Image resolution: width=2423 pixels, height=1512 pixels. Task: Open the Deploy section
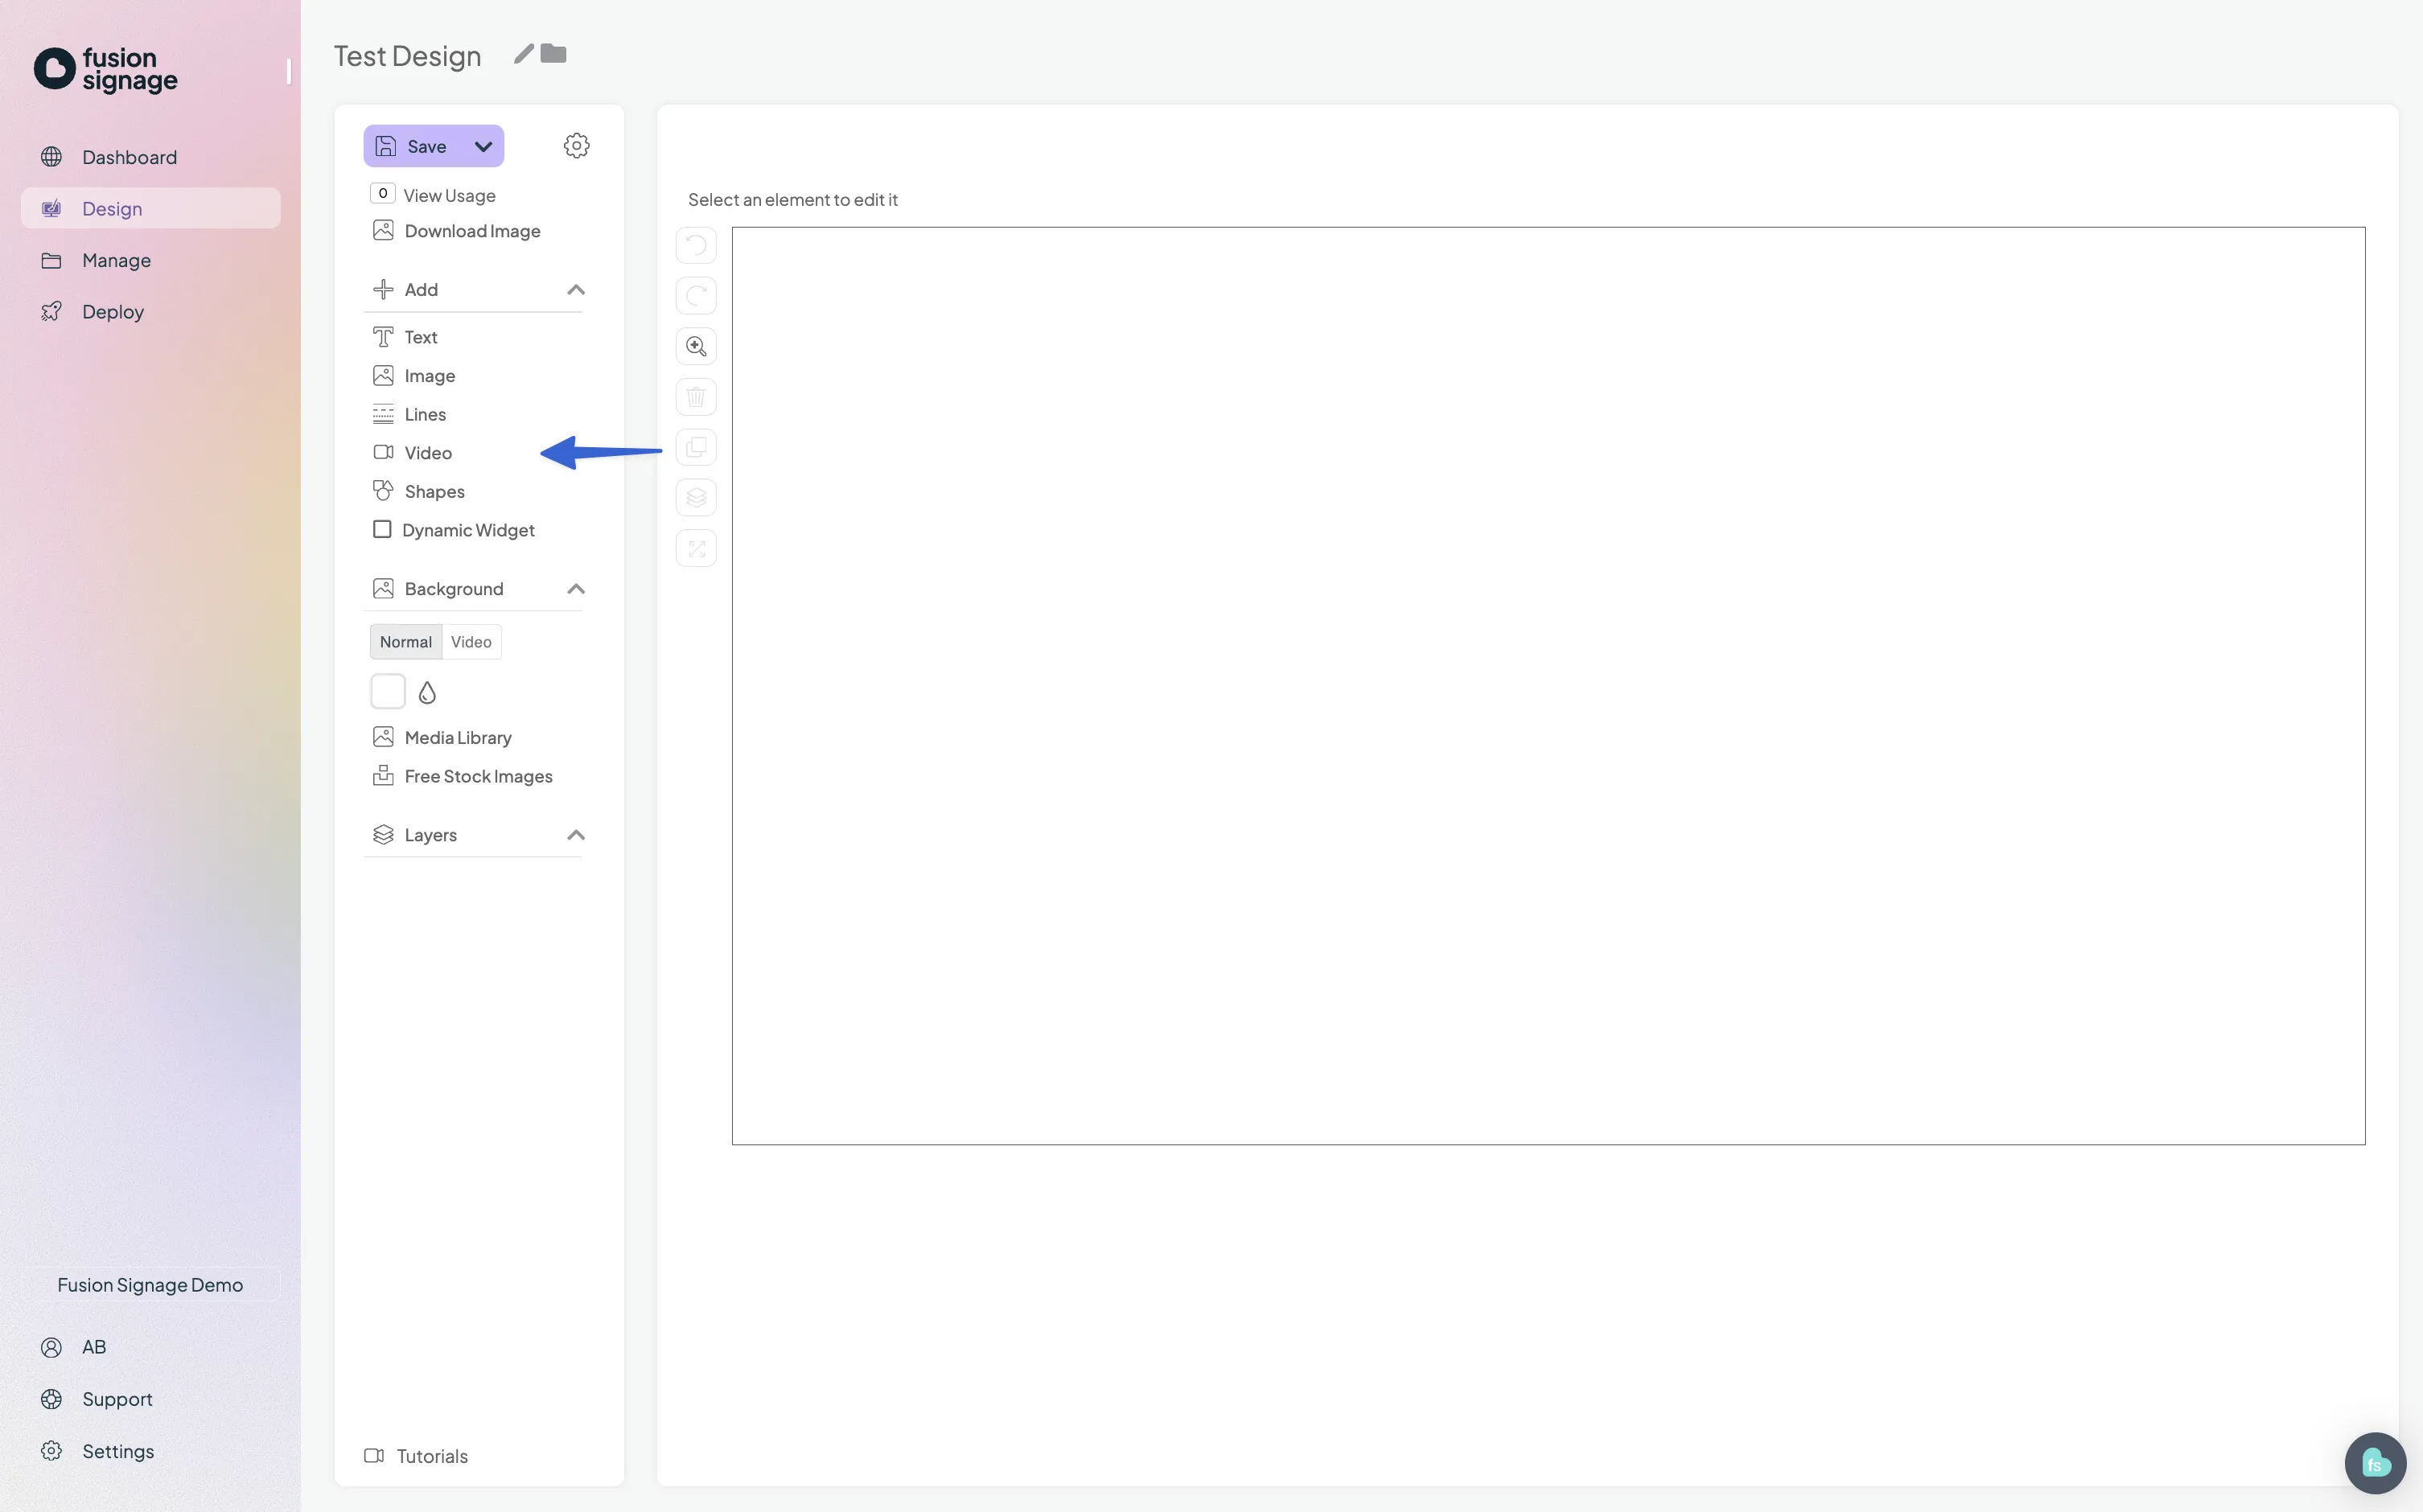point(150,312)
